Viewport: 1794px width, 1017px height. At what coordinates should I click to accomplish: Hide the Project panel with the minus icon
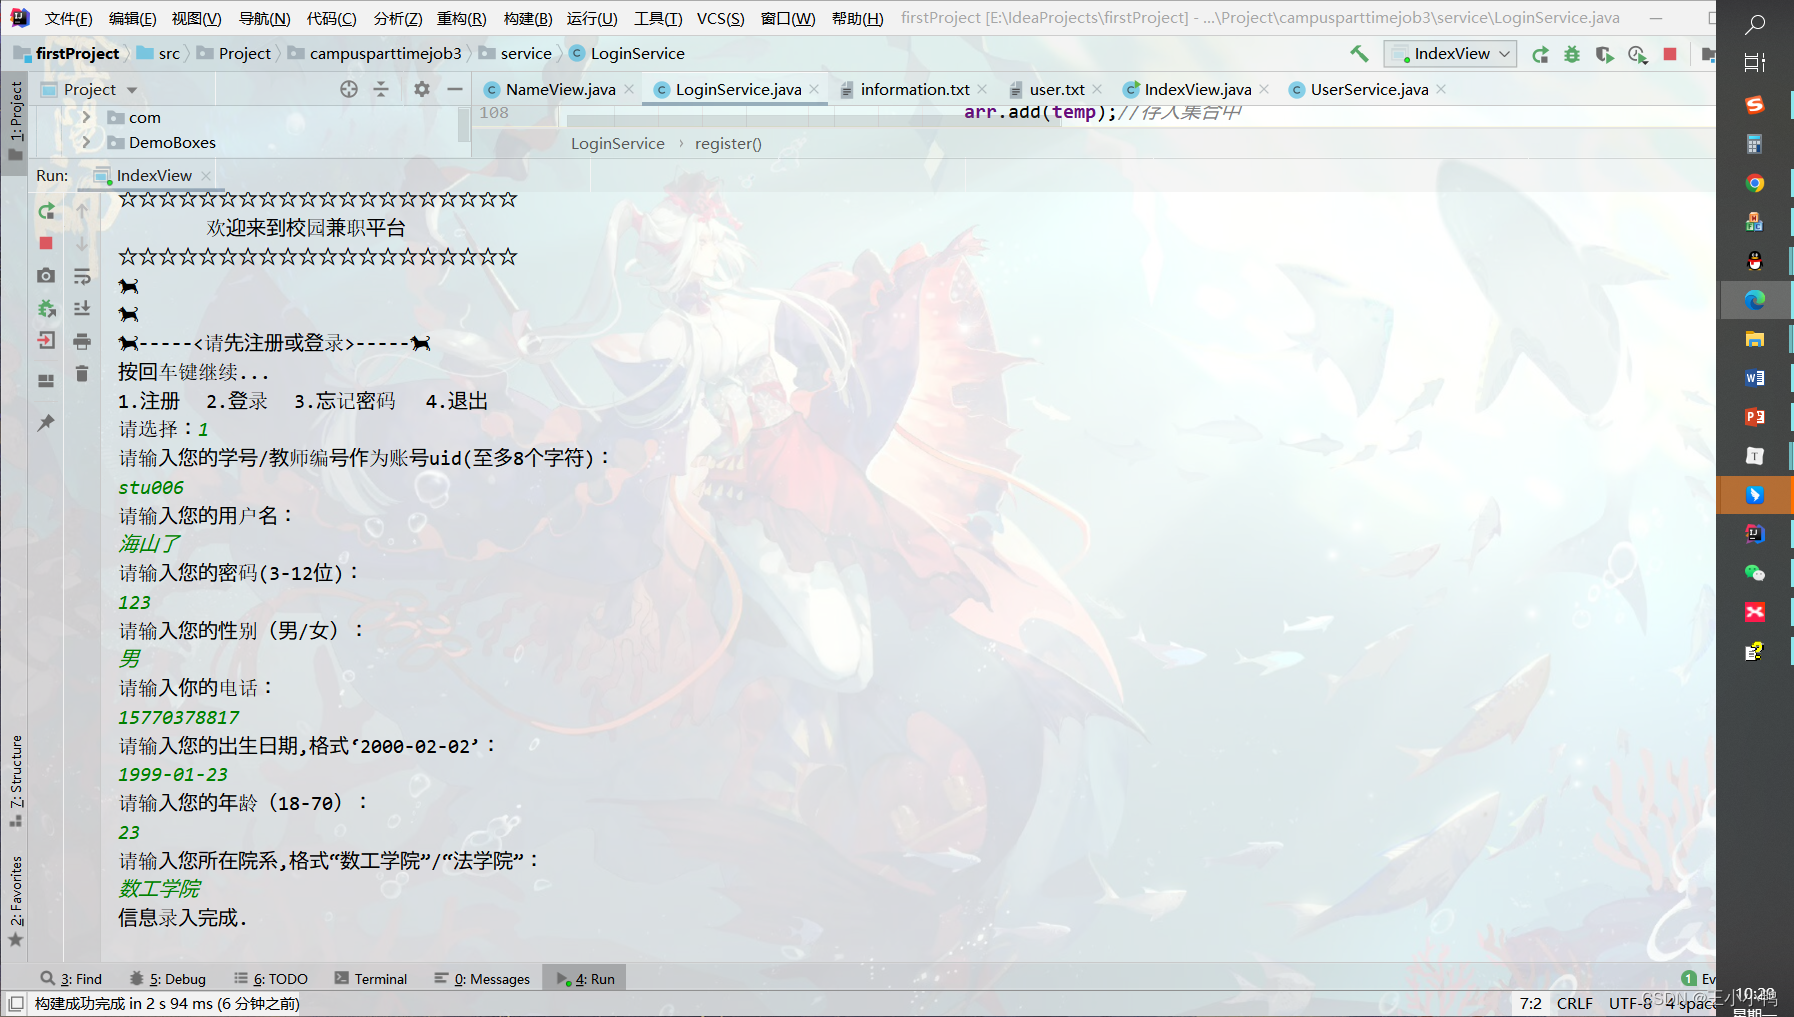(x=455, y=89)
